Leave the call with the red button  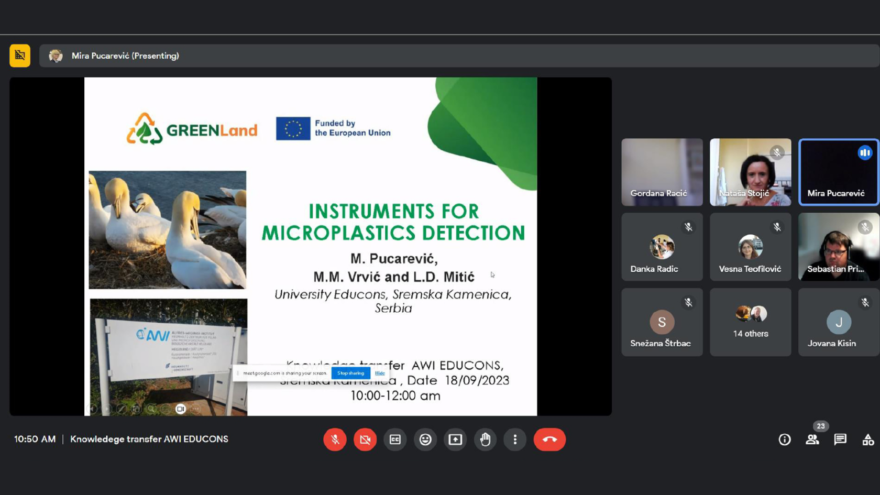click(x=549, y=439)
